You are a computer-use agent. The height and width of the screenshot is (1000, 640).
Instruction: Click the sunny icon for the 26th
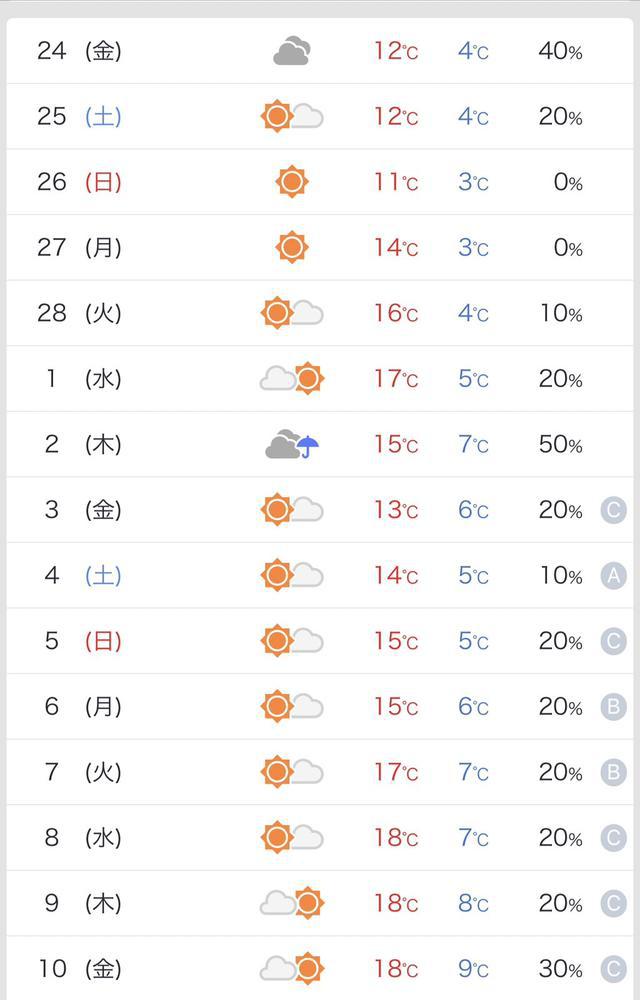pyautogui.click(x=292, y=182)
